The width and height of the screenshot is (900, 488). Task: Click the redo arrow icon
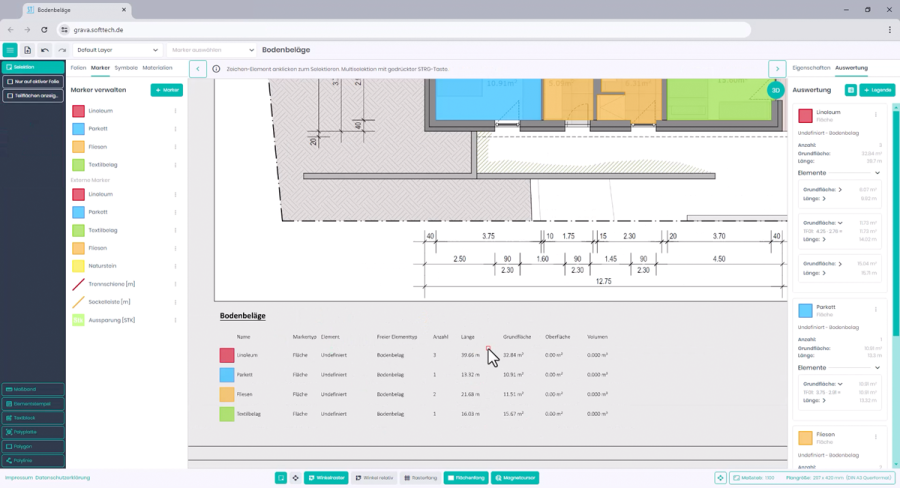(x=61, y=50)
